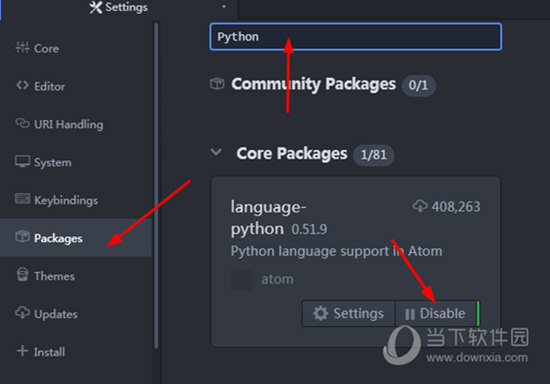Click the System monitor icon
The width and height of the screenshot is (550, 384).
click(x=22, y=161)
